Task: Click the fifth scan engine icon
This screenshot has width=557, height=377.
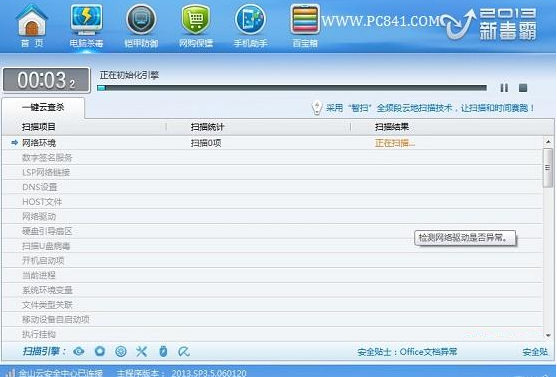Action: [x=163, y=351]
